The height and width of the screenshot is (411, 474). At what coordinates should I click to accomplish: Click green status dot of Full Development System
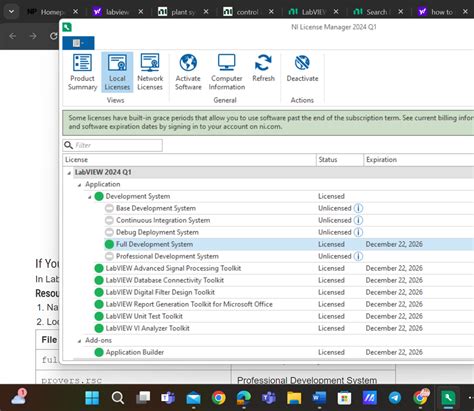coord(109,244)
